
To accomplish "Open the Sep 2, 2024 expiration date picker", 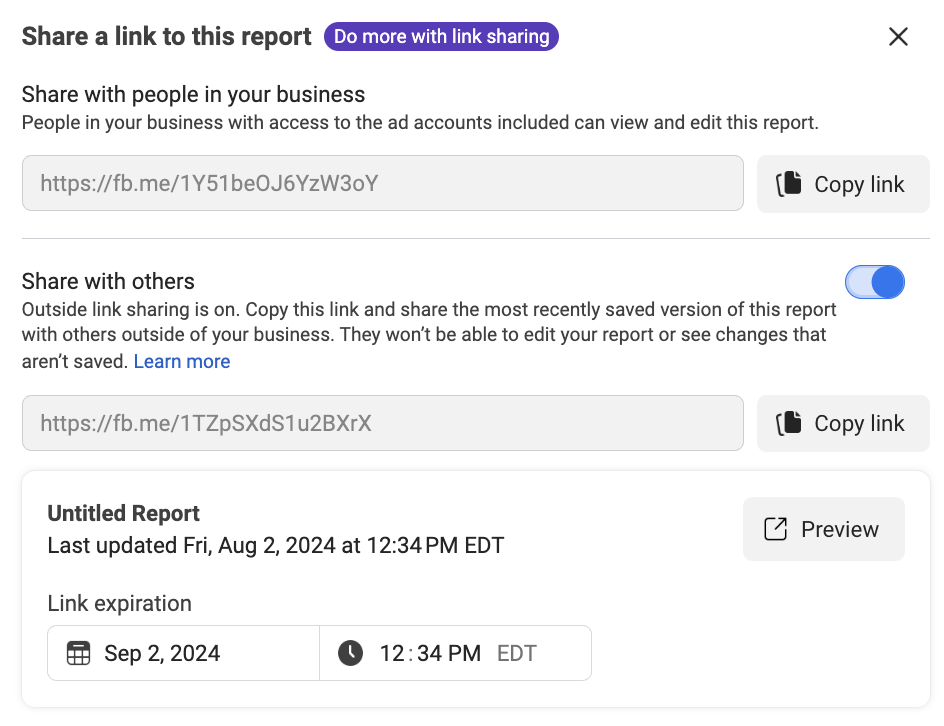I will click(x=184, y=653).
